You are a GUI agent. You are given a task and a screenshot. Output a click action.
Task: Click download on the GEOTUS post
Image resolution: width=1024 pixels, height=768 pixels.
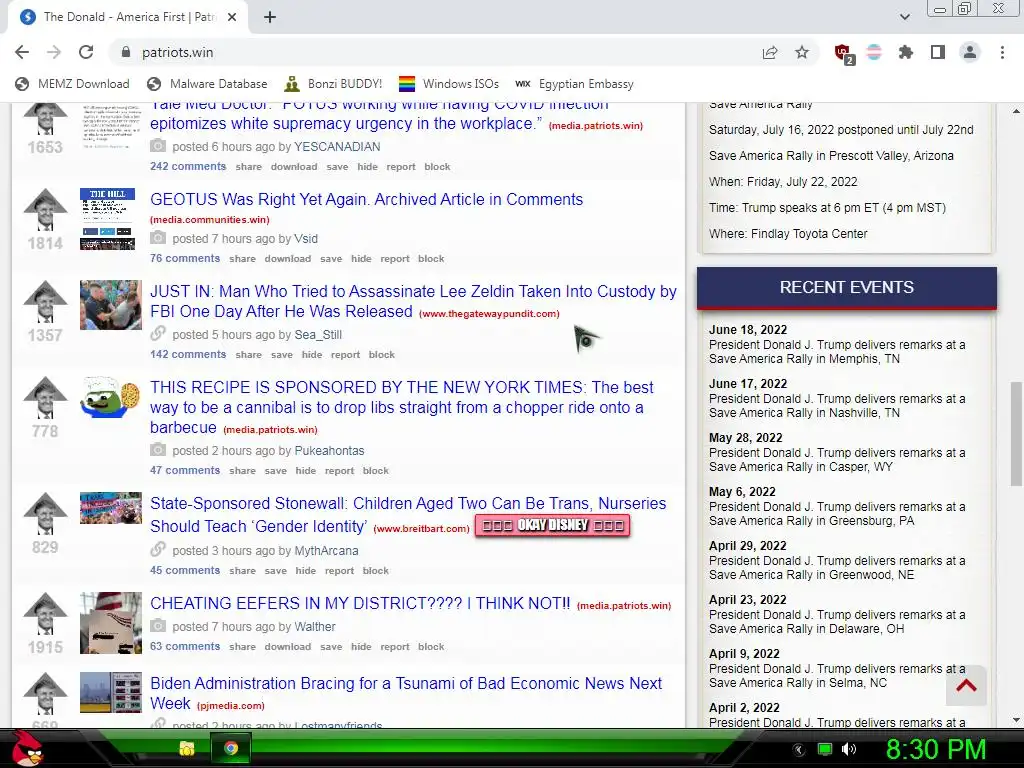287,259
